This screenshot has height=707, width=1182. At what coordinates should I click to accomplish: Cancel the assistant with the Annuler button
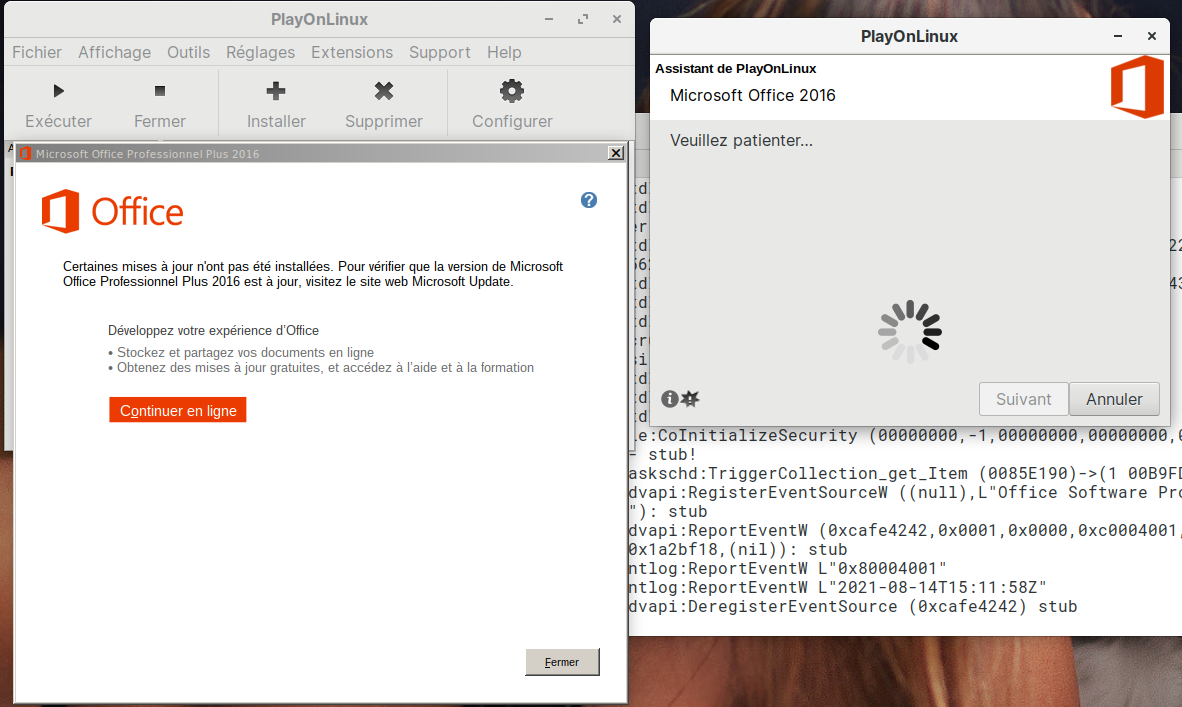point(1114,399)
